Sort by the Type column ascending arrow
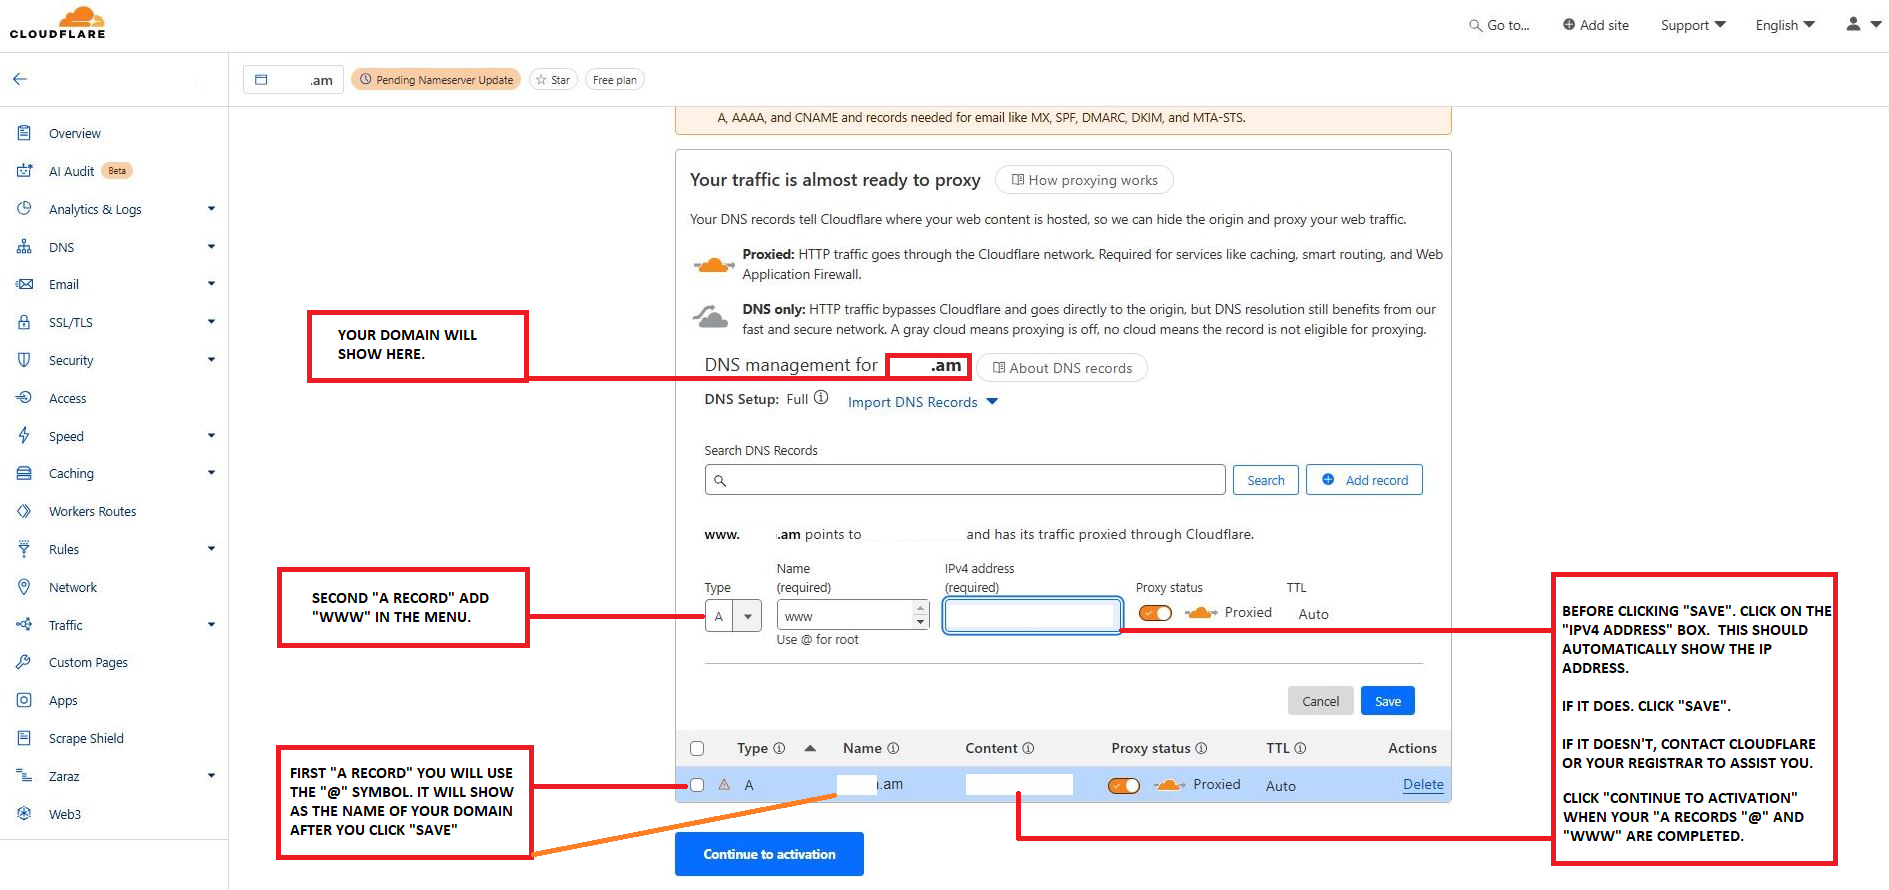The width and height of the screenshot is (1889, 890). point(810,748)
